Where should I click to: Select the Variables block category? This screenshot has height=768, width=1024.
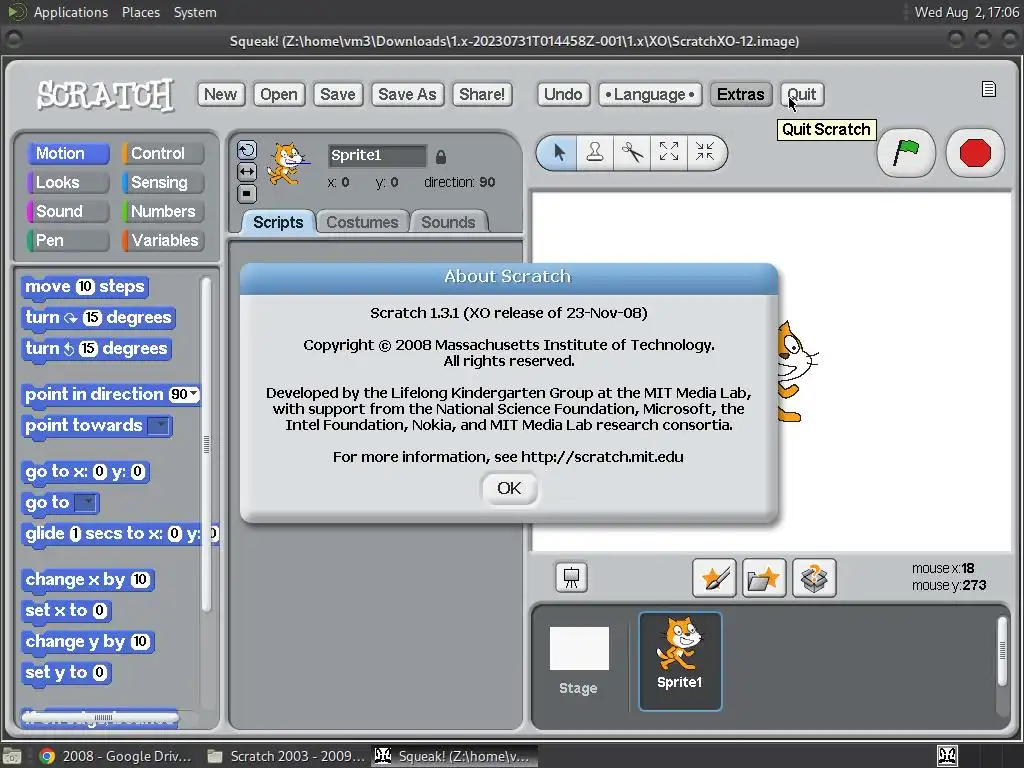click(163, 240)
